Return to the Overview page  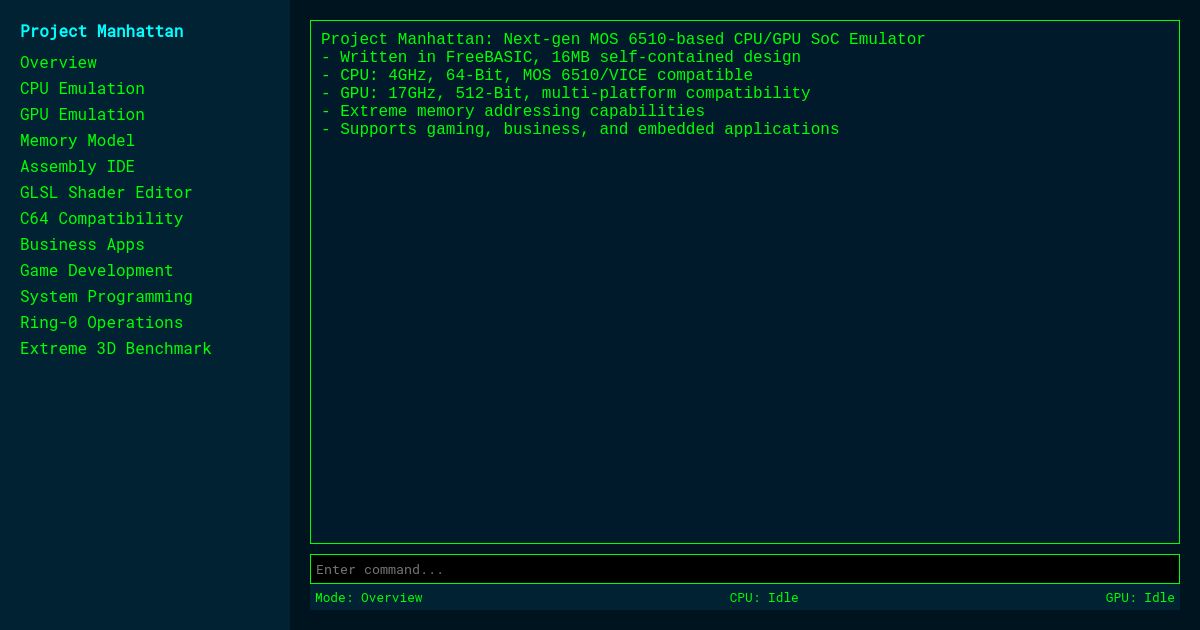[58, 62]
